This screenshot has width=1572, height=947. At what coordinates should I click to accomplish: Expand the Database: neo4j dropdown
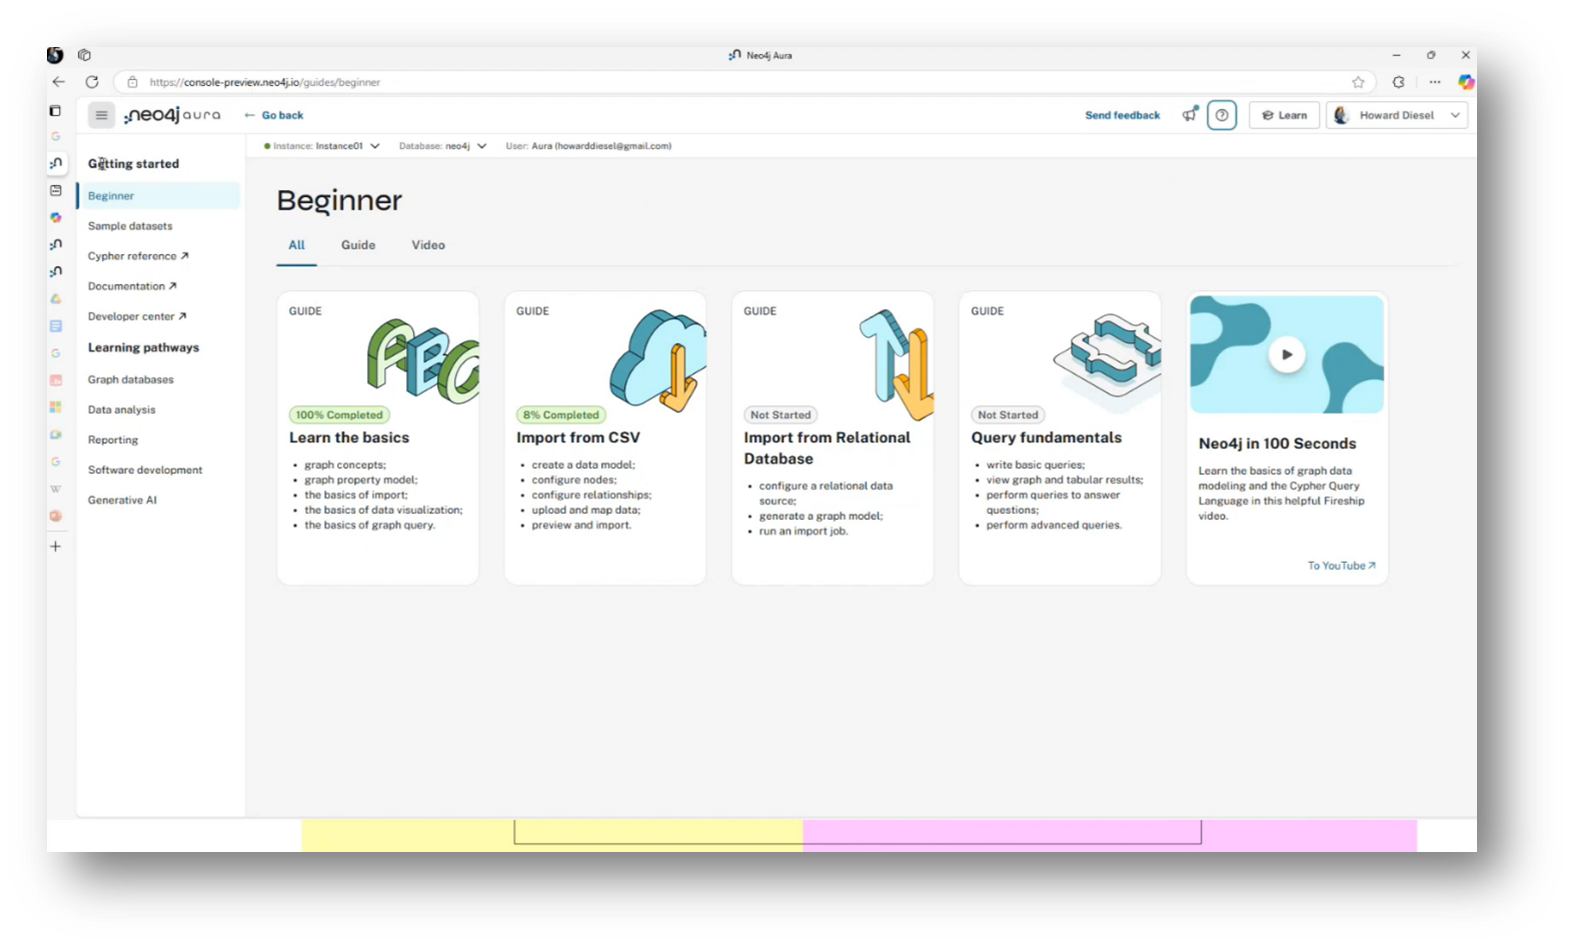tap(443, 146)
